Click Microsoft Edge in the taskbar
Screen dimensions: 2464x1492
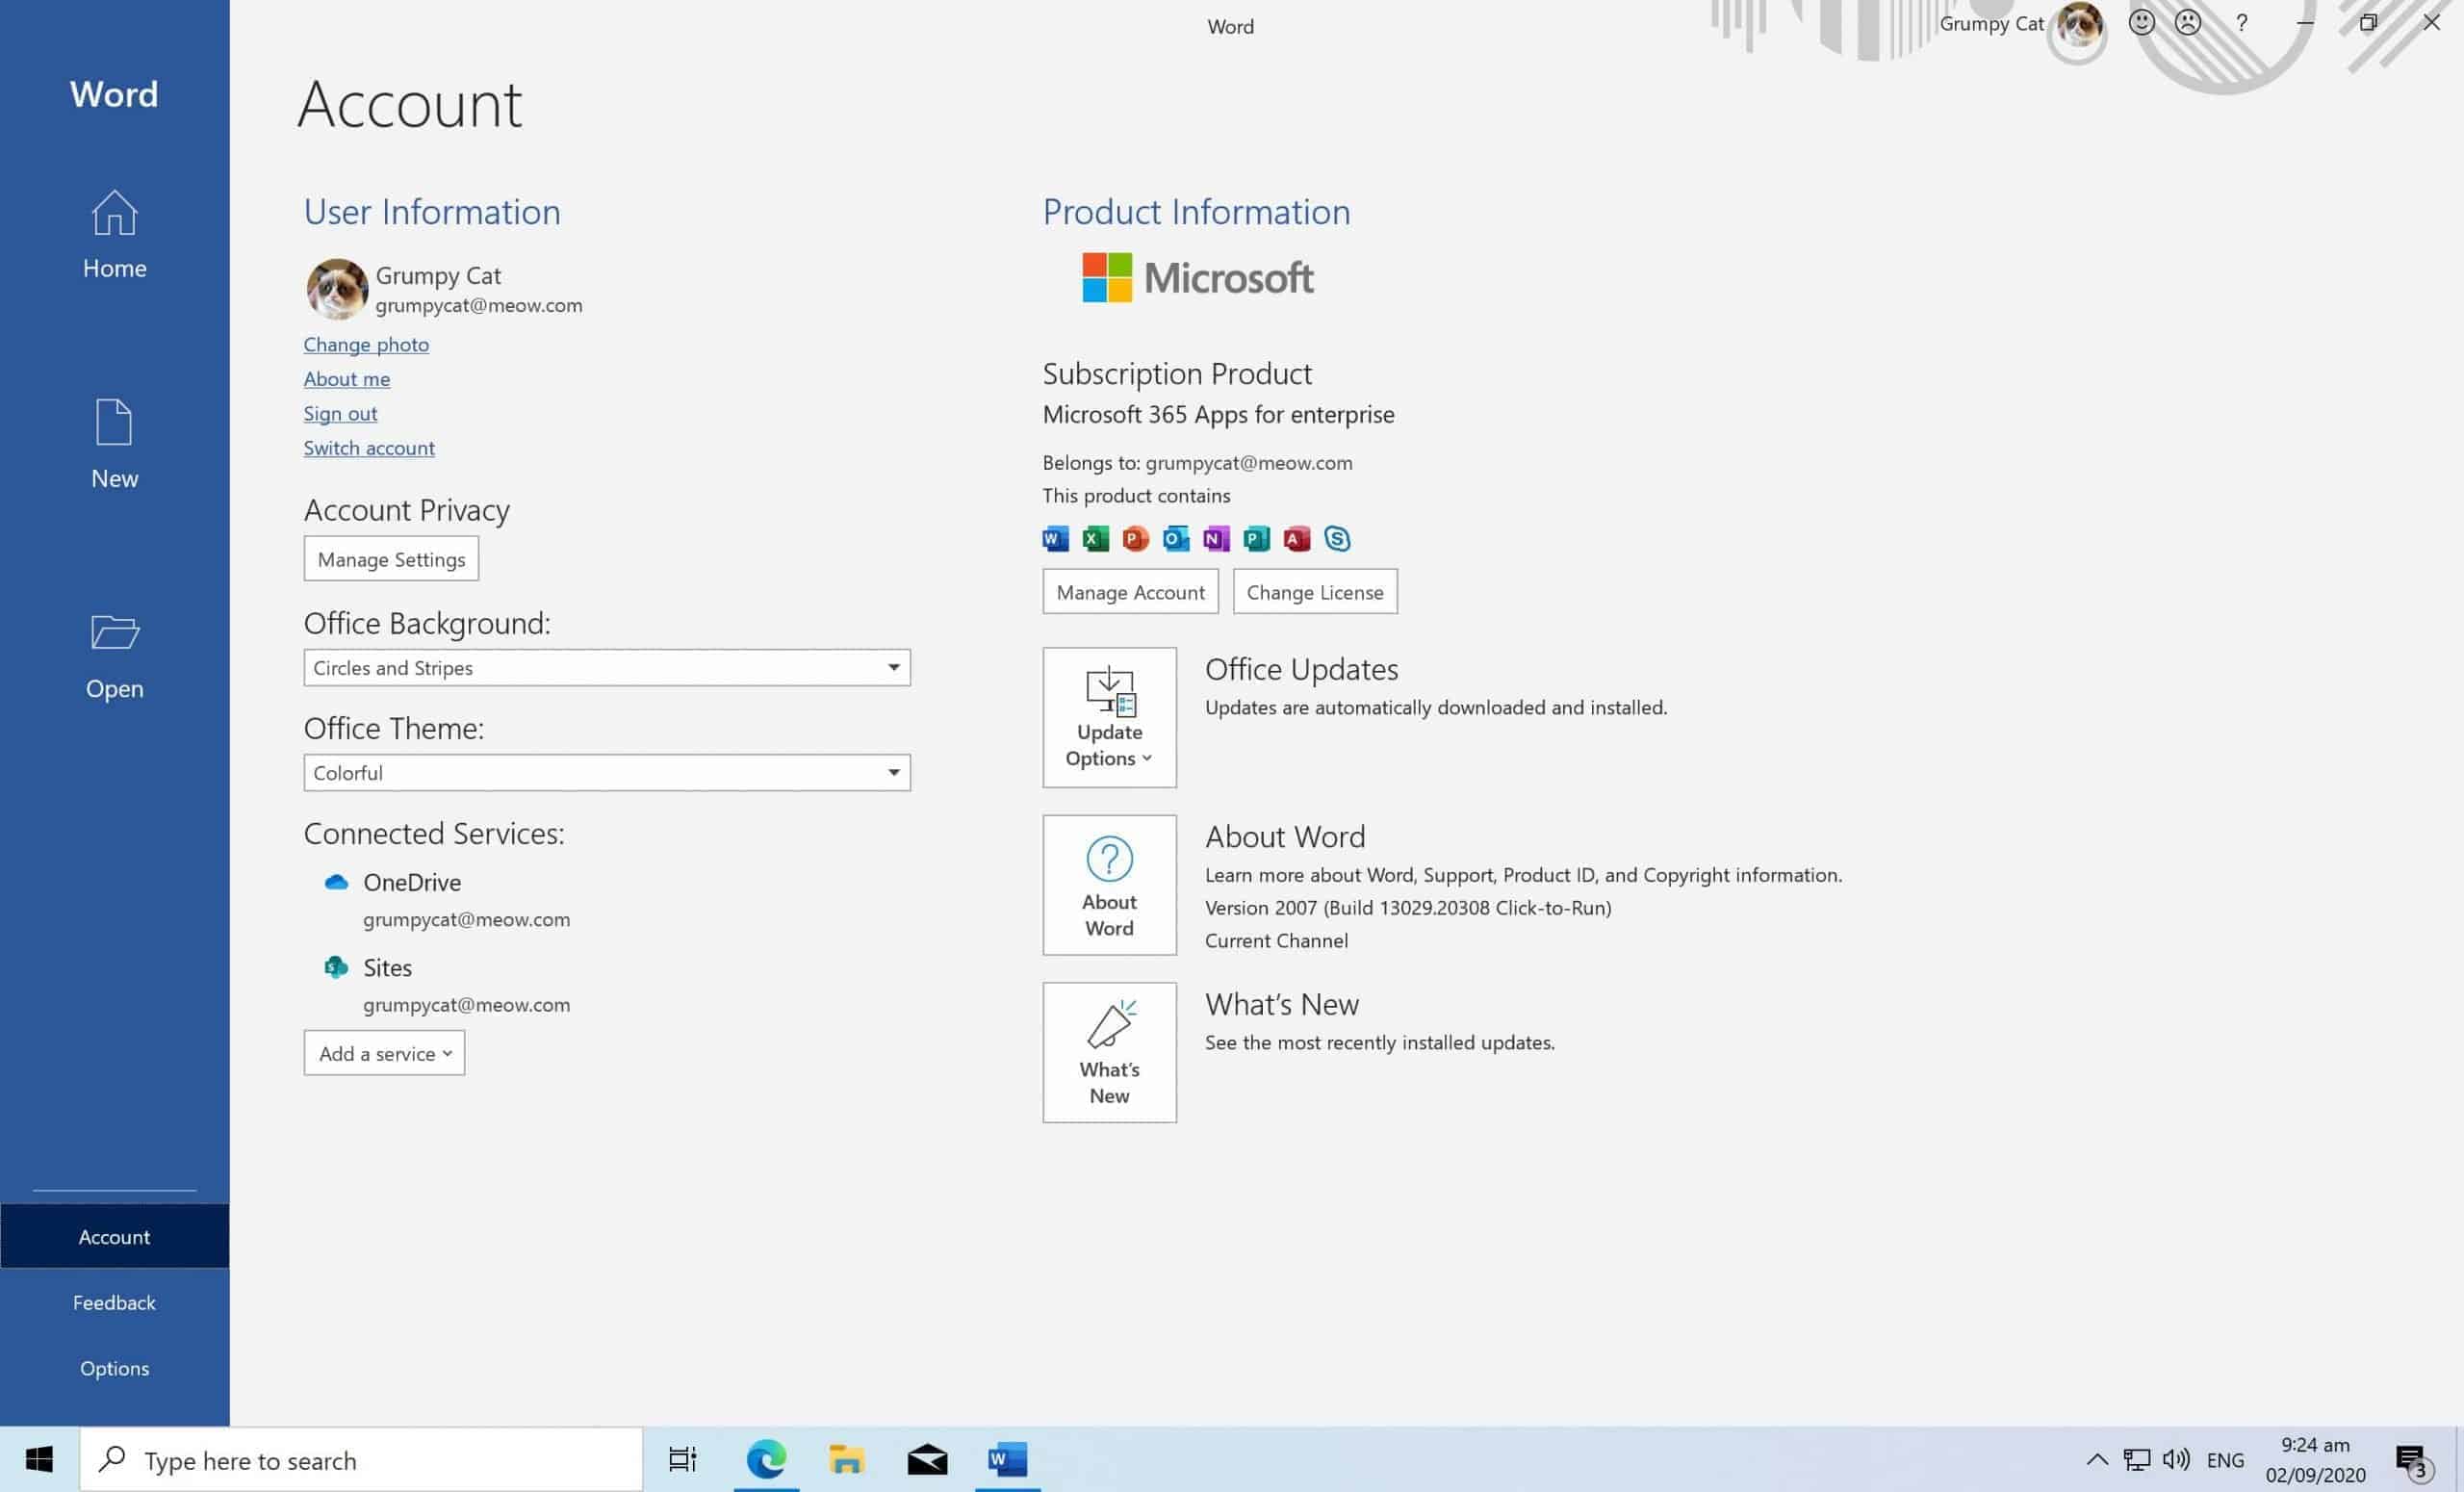tap(766, 1460)
